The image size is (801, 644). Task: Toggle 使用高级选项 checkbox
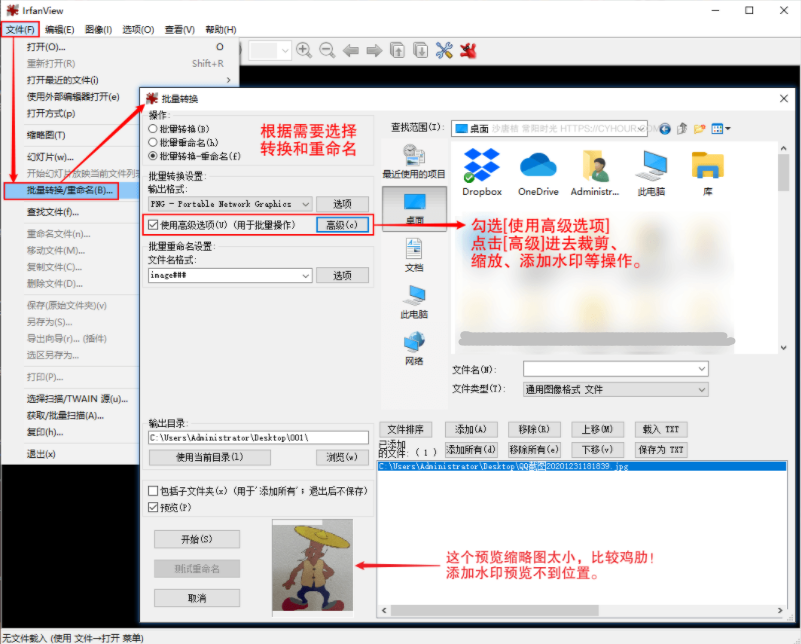153,225
